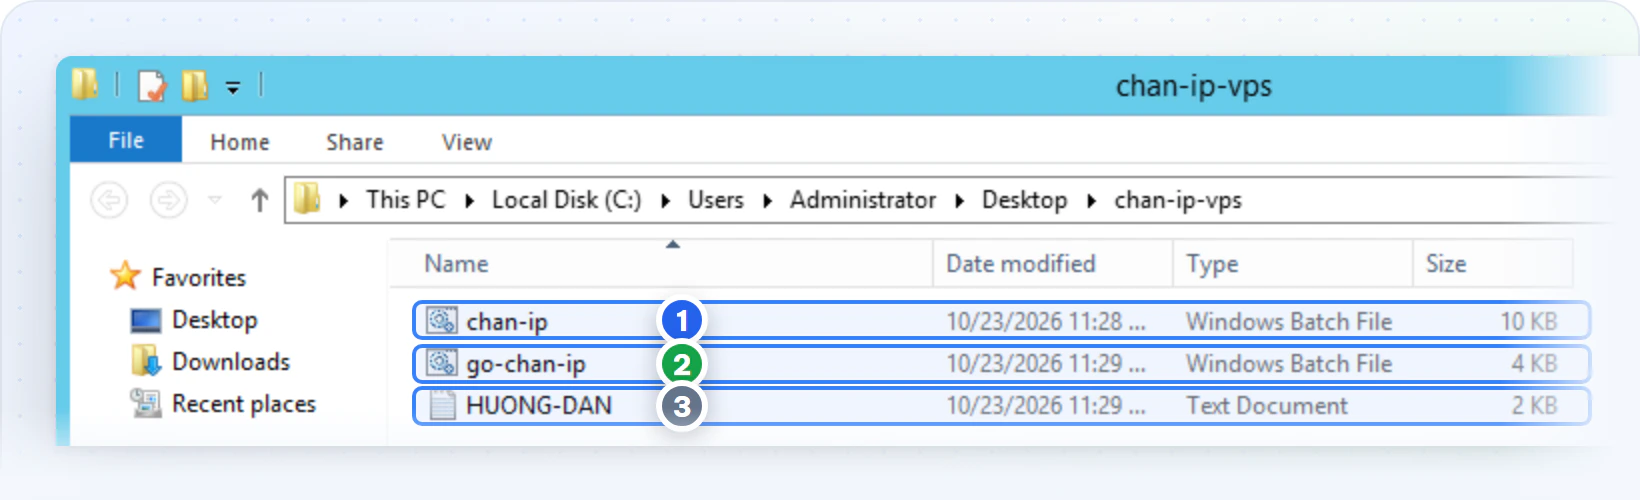Navigate to Desktop in the breadcrumb
Image resolution: width=1640 pixels, height=500 pixels.
[1025, 200]
